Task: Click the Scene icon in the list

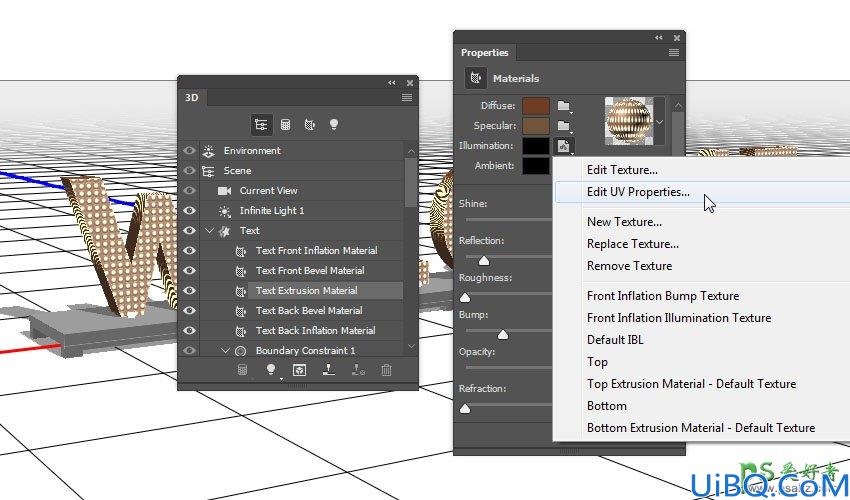Action: pyautogui.click(x=209, y=171)
